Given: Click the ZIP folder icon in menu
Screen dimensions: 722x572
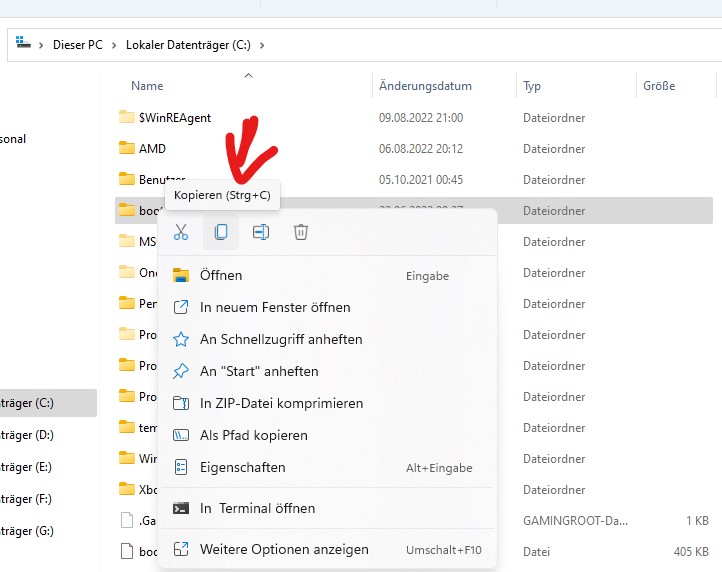Looking at the screenshot, I should (x=181, y=403).
